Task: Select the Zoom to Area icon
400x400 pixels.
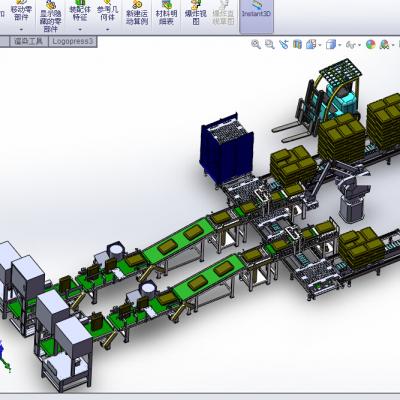Action: [270, 44]
